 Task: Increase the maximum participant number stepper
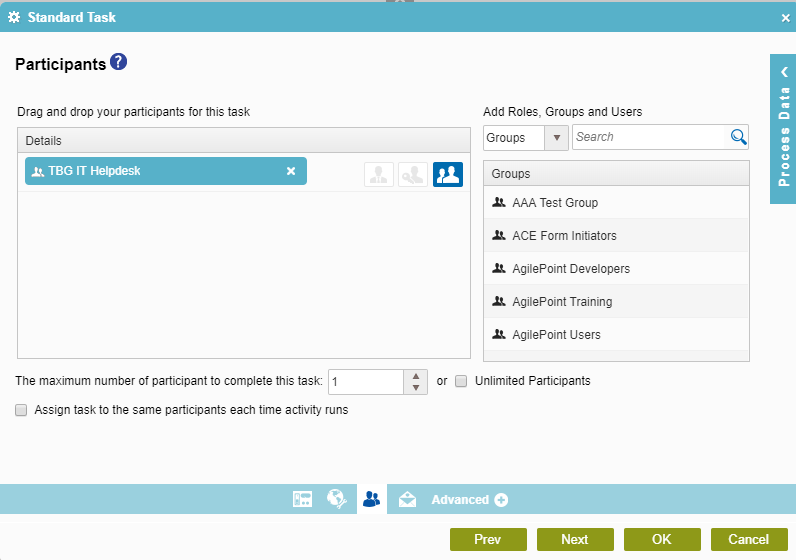pyautogui.click(x=415, y=376)
